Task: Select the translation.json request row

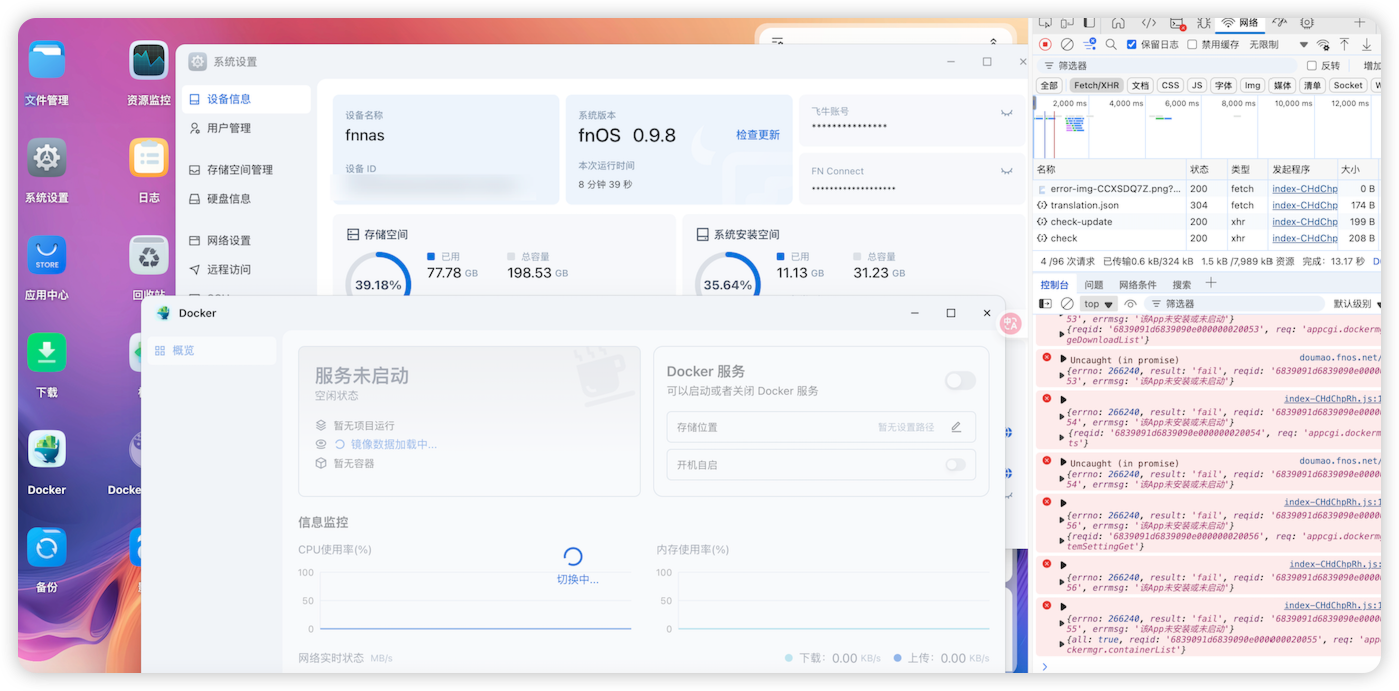Action: (1208, 205)
